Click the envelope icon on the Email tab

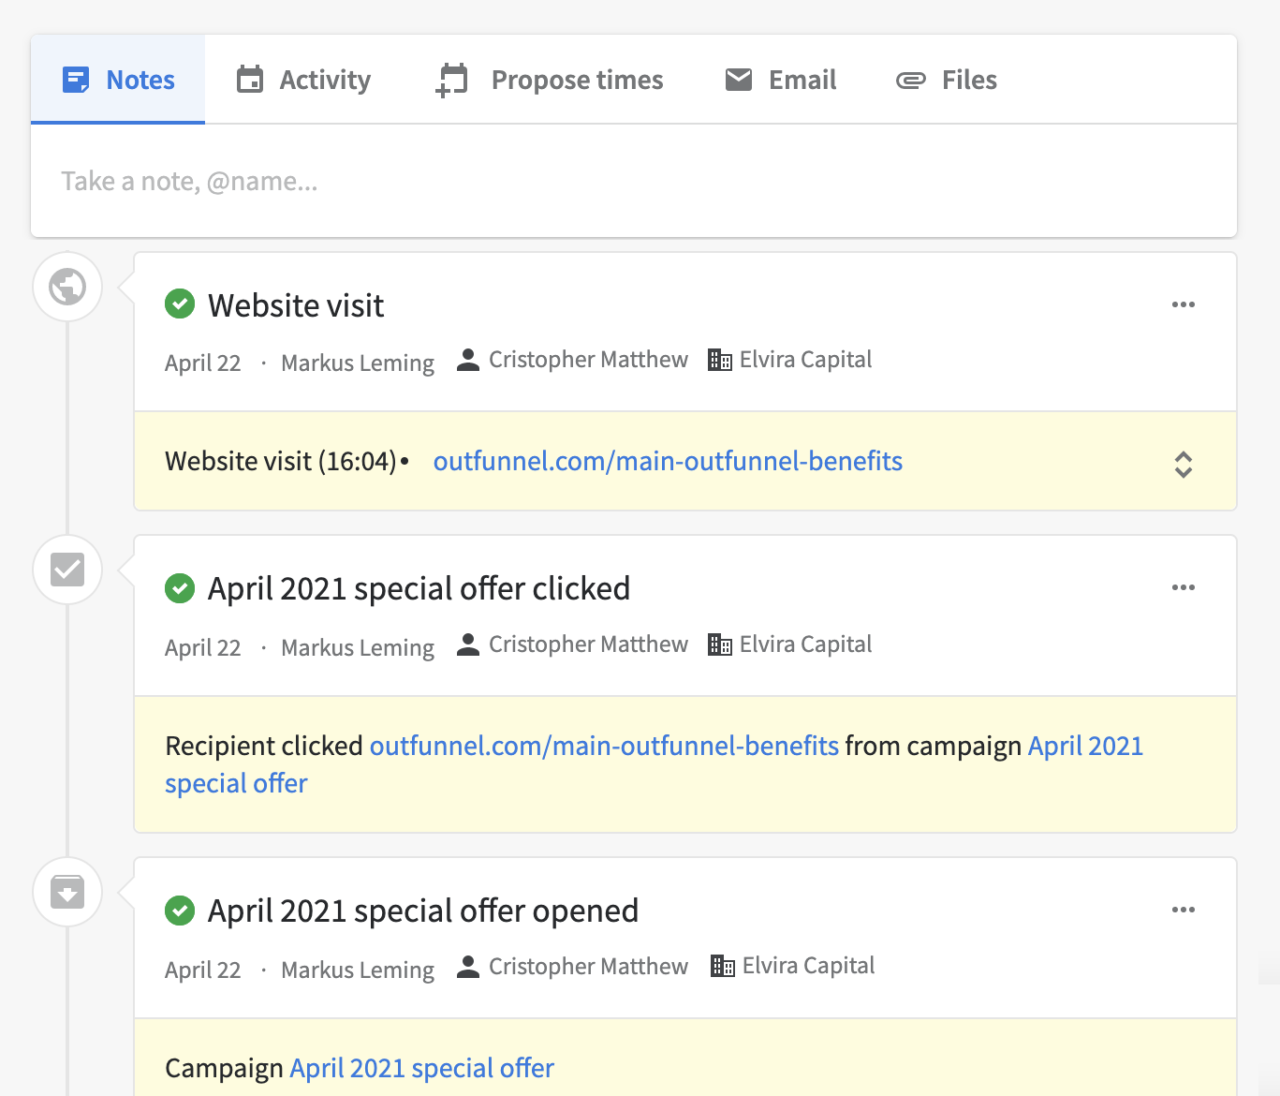point(739,79)
